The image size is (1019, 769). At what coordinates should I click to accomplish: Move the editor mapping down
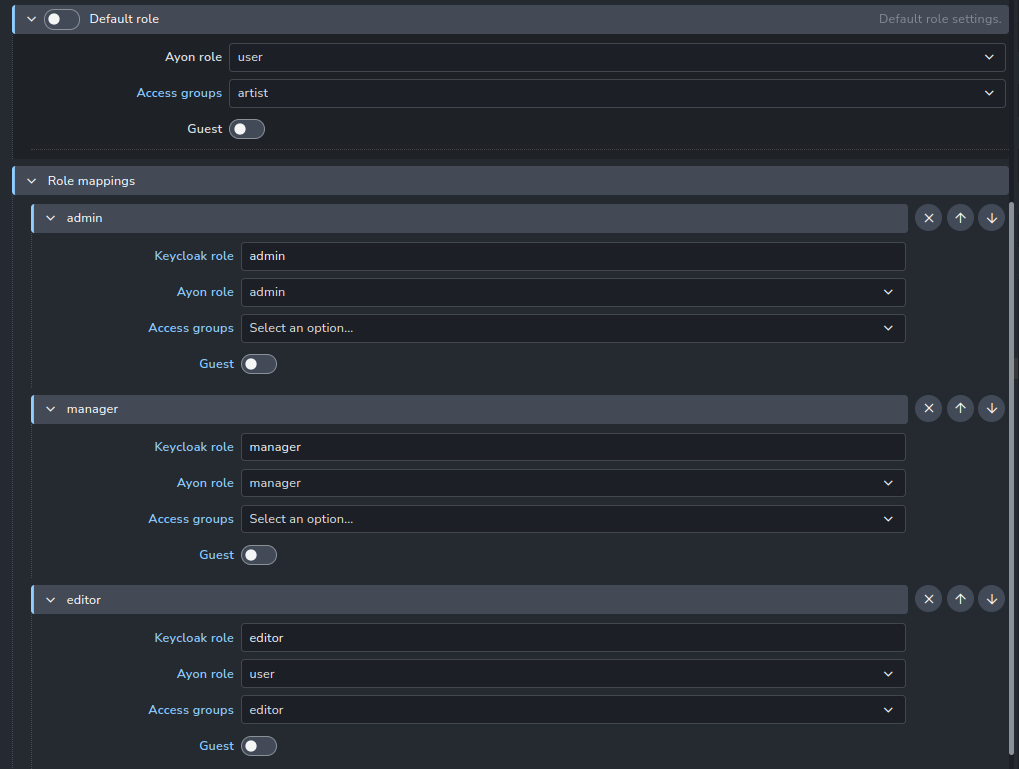click(991, 598)
